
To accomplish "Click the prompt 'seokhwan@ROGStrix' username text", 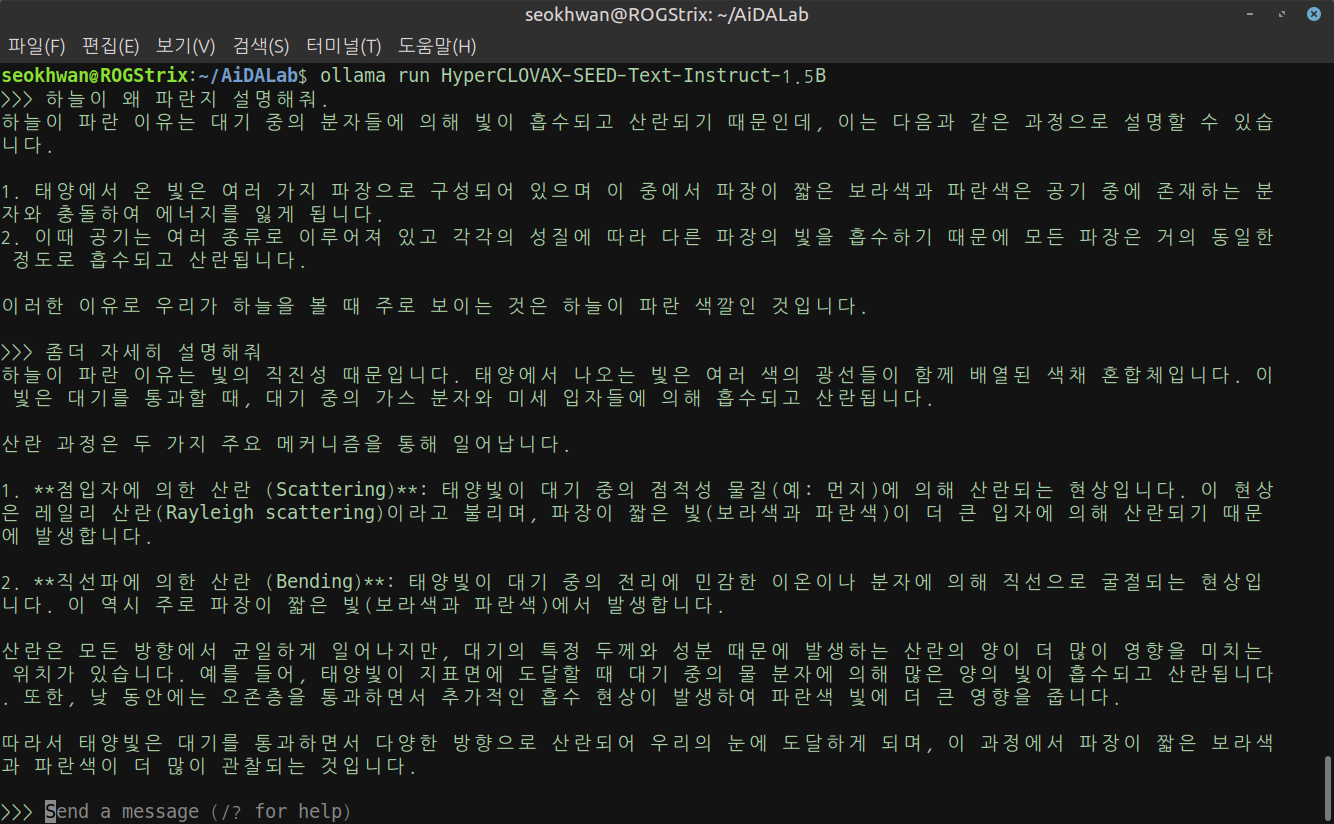I will (95, 75).
